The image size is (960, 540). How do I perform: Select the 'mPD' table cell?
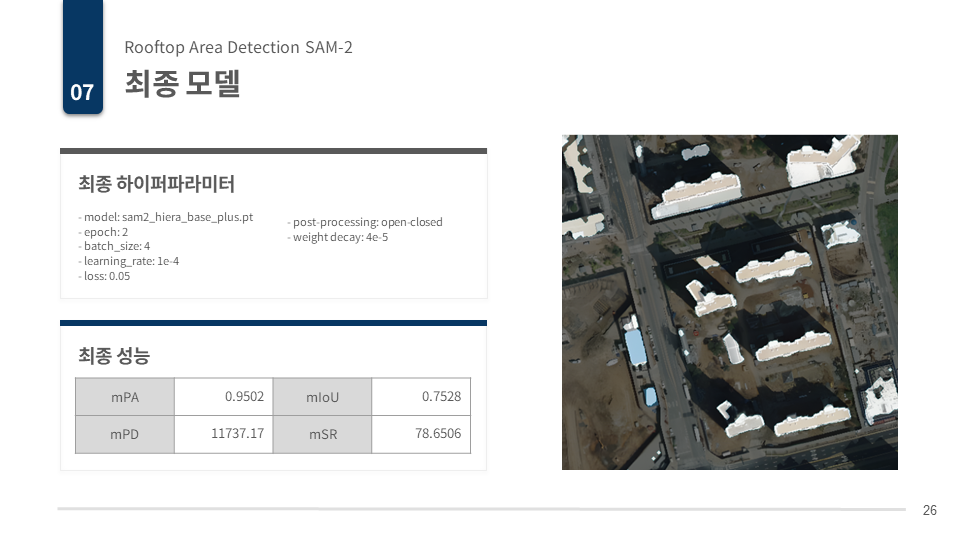[x=125, y=434]
